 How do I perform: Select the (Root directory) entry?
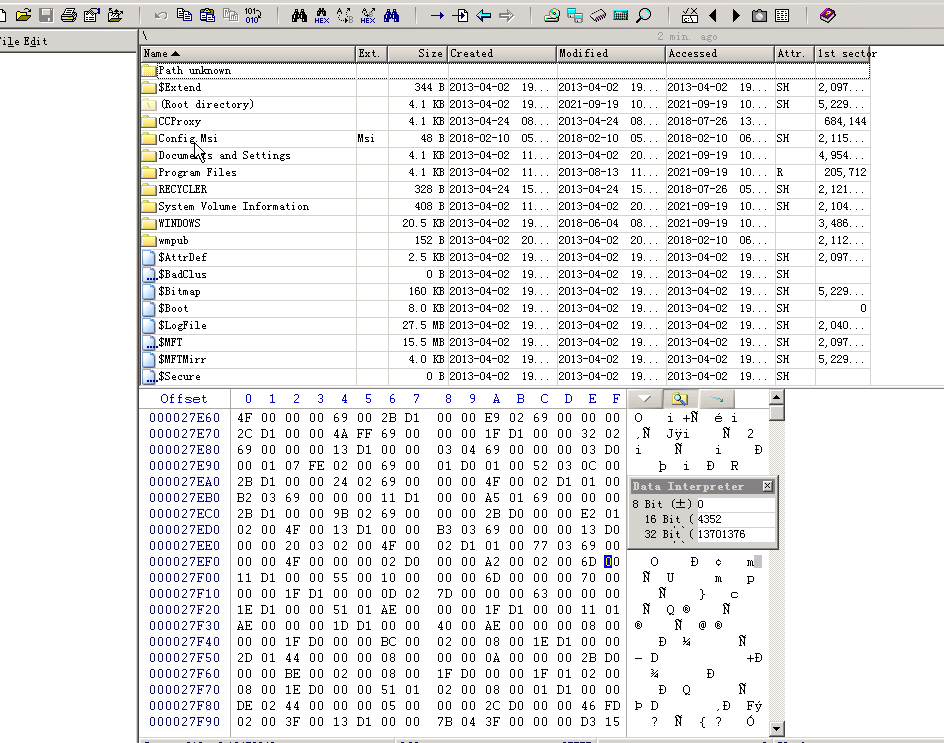(505, 104)
